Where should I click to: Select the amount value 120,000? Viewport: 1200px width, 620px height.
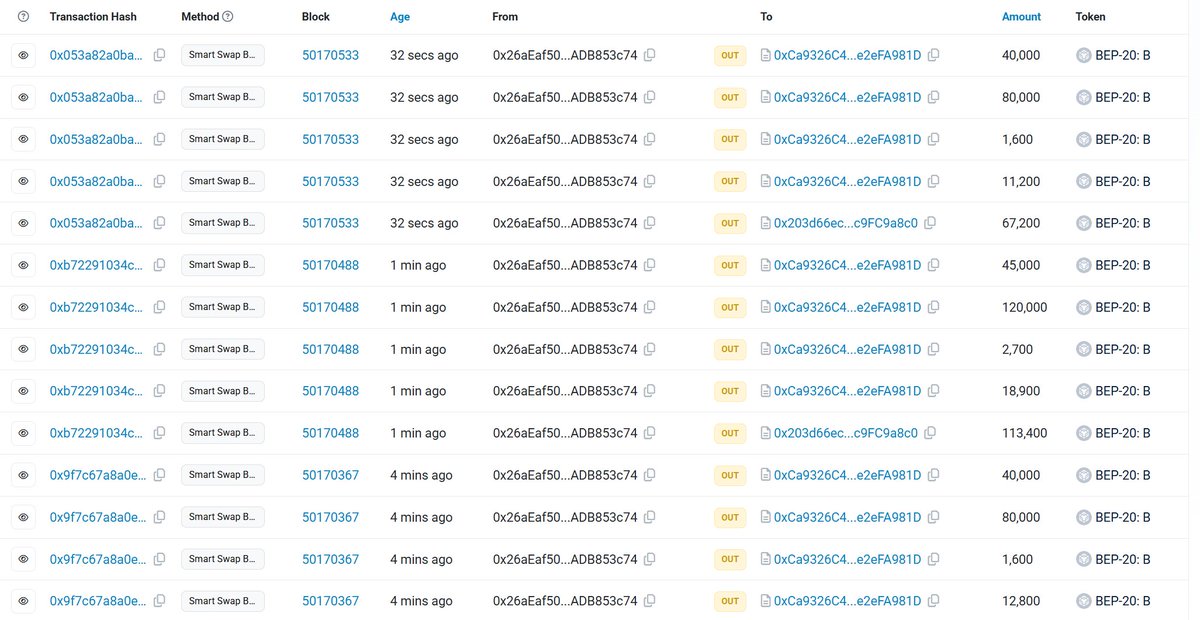1025,308
